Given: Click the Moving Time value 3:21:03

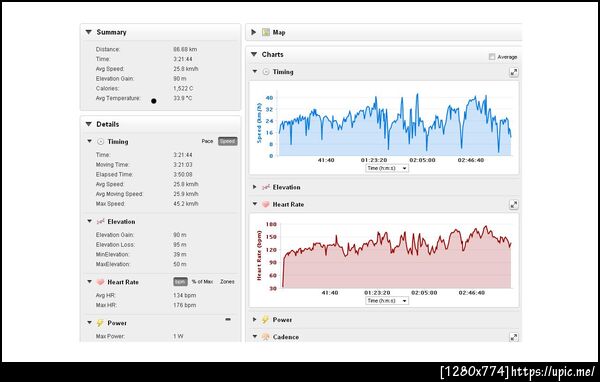Looking at the screenshot, I should 183,165.
